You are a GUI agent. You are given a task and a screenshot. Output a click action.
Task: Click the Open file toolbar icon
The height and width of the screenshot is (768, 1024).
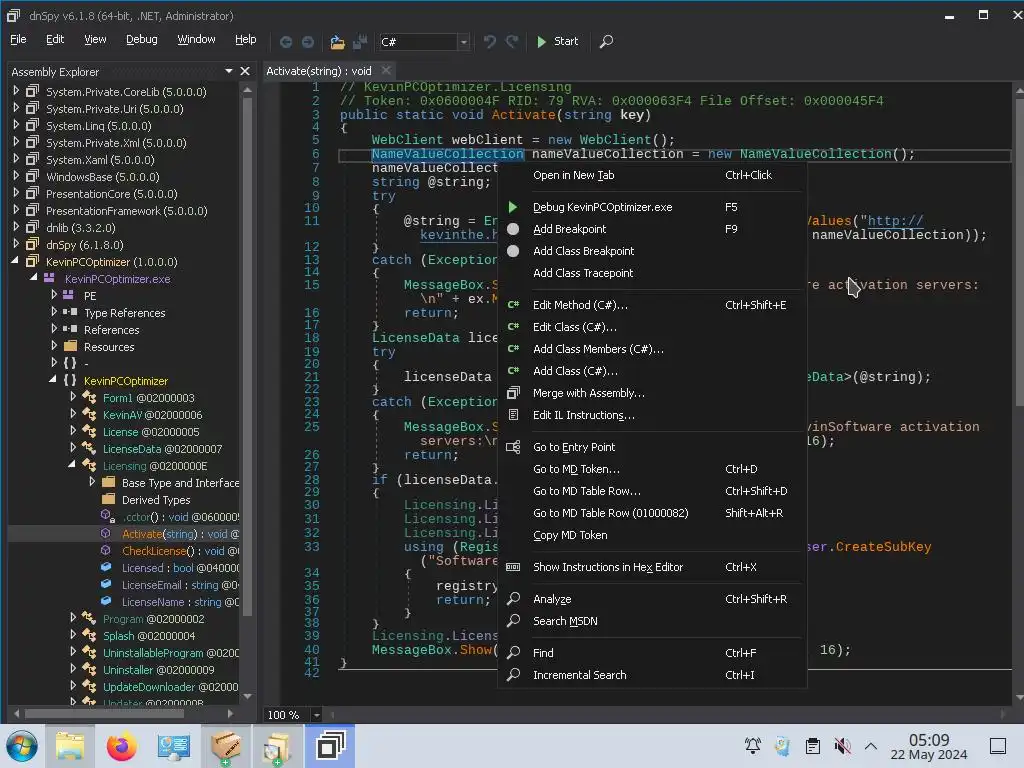pos(337,42)
